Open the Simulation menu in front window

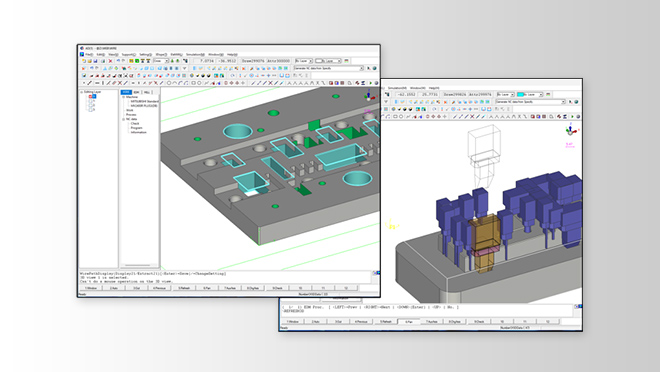coord(195,54)
